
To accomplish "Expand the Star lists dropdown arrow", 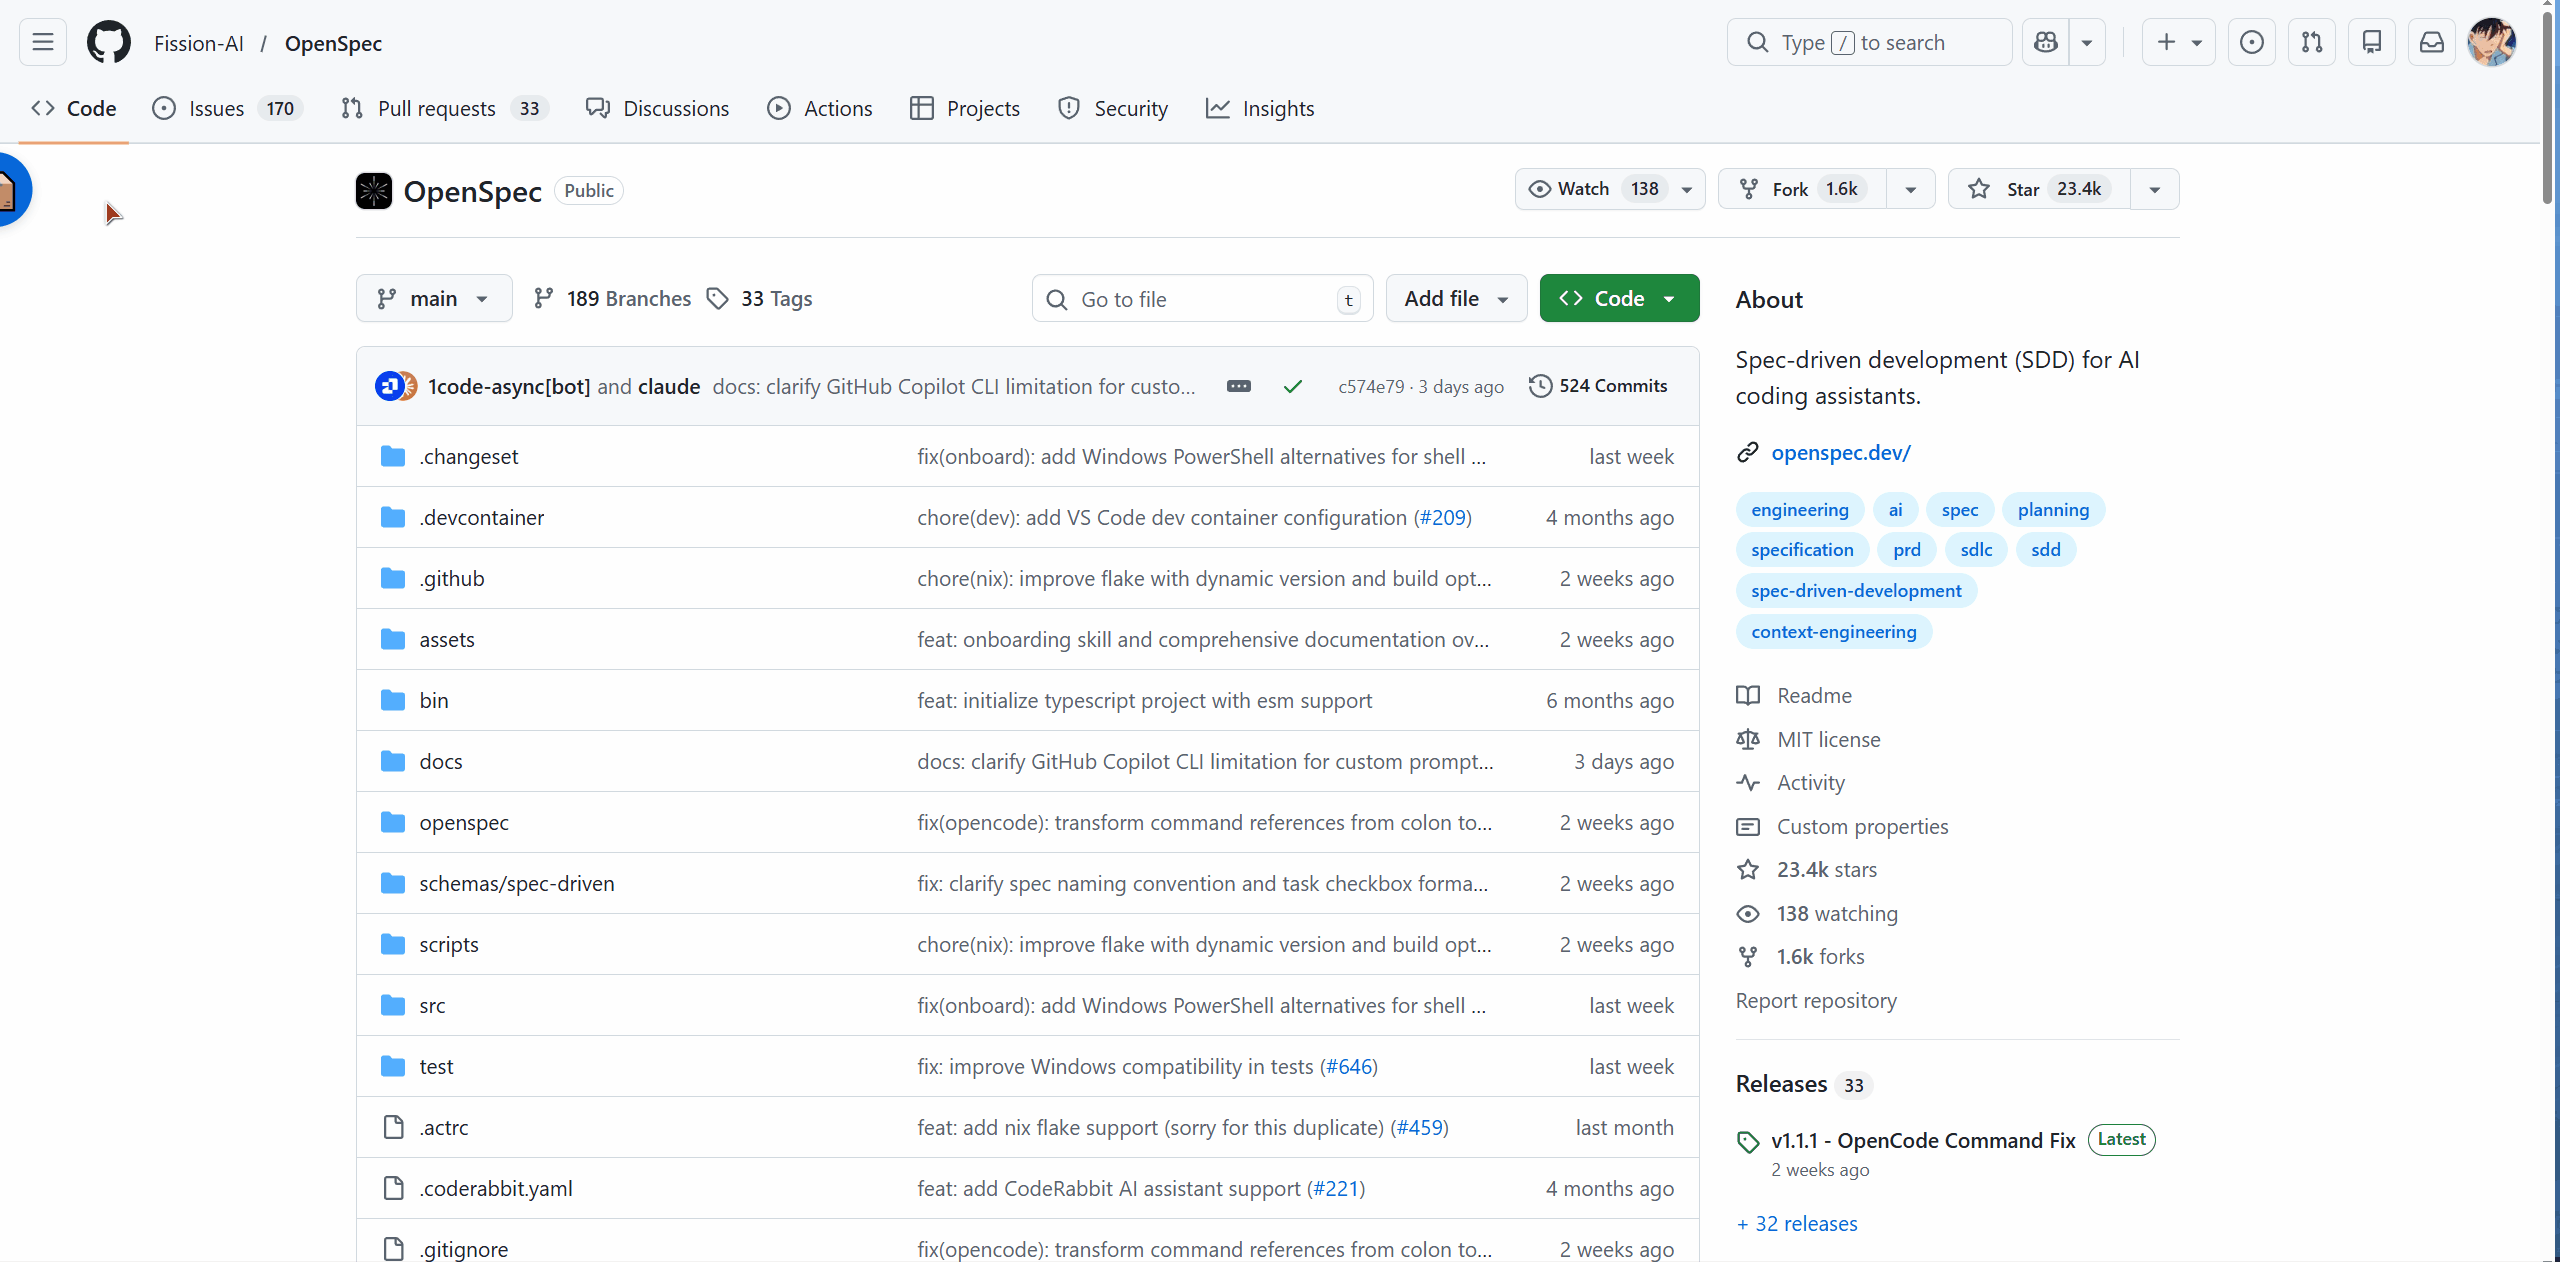I will point(2154,189).
